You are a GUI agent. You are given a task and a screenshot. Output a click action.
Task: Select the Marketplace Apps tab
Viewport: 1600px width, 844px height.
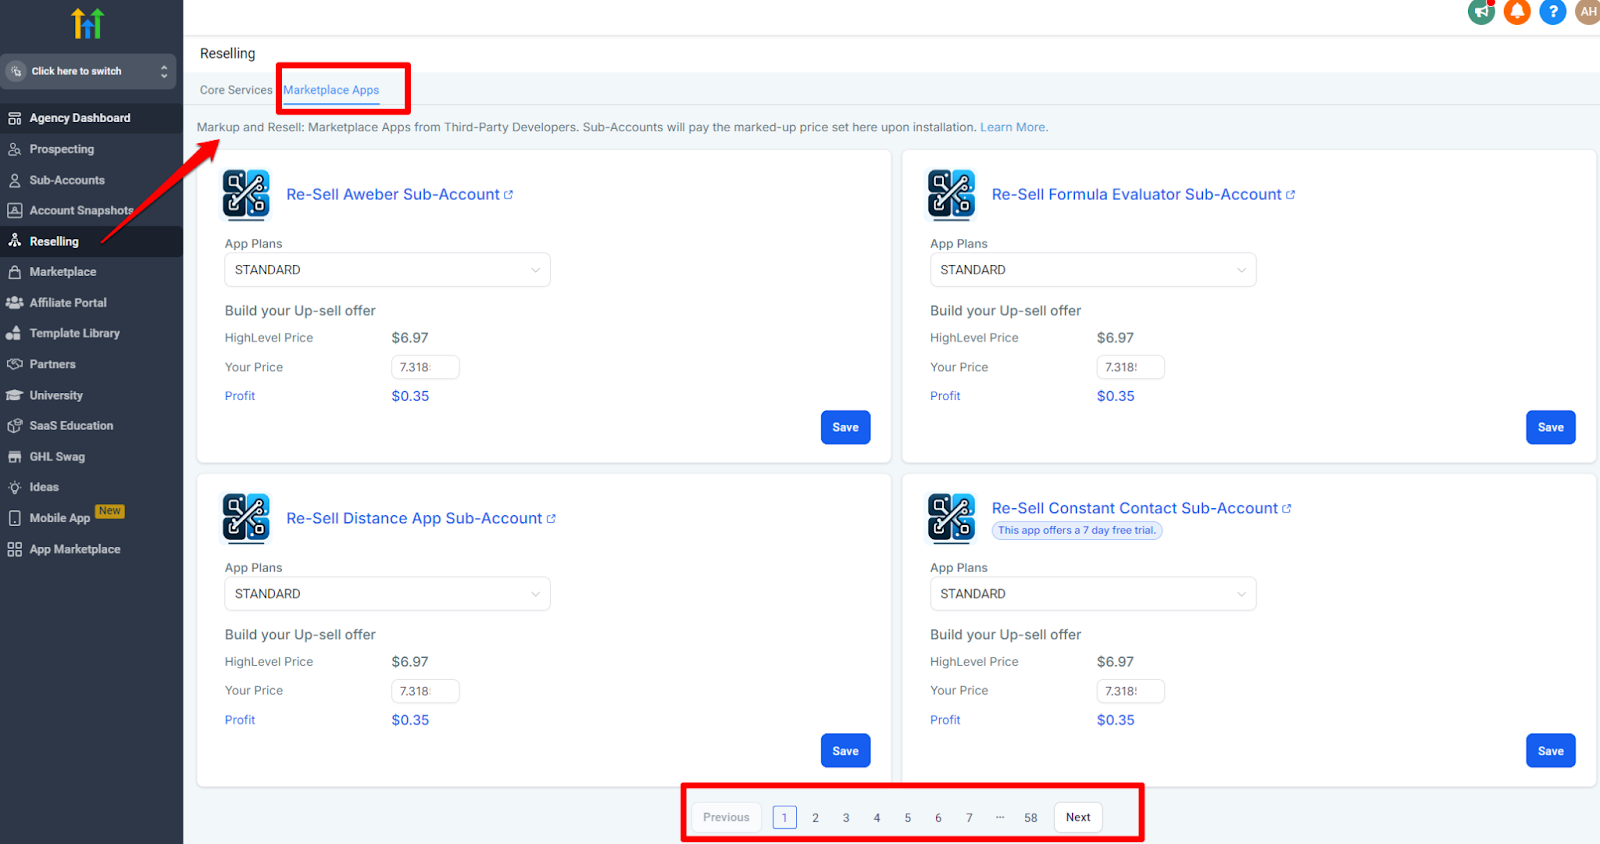point(331,90)
